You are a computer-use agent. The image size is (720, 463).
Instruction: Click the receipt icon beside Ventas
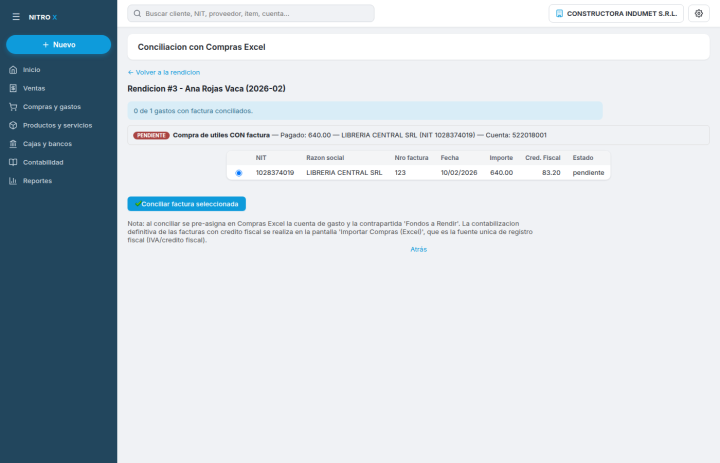[13, 88]
